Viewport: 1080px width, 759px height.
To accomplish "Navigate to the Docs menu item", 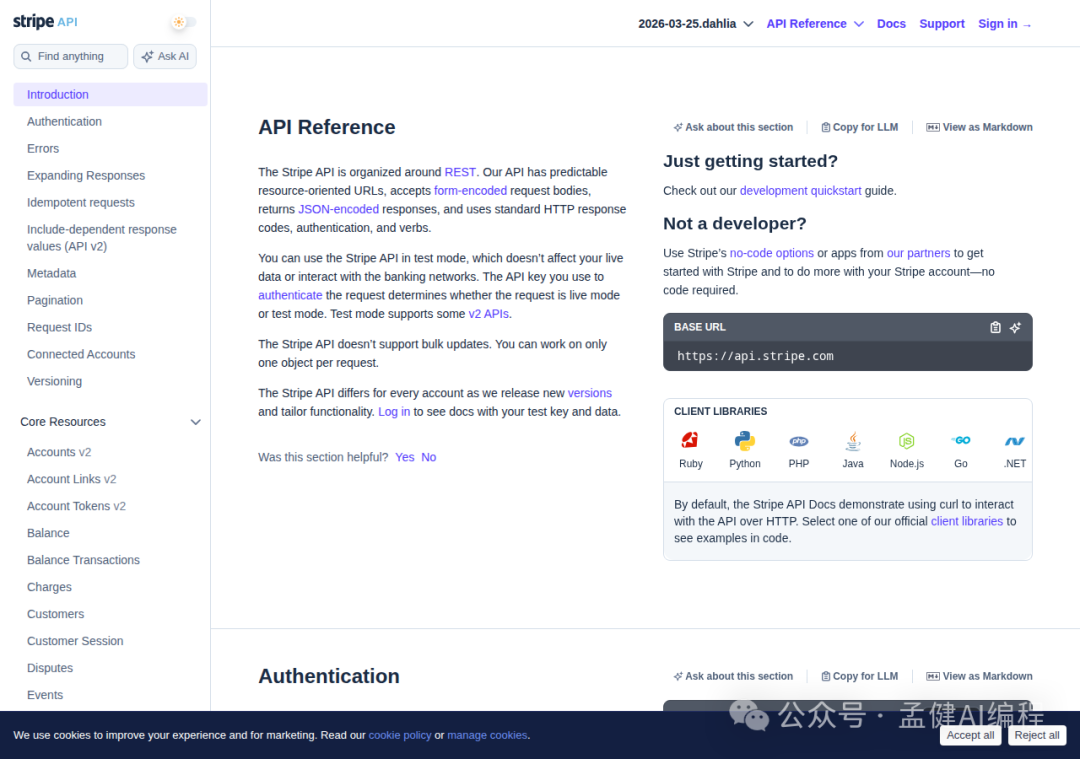I will [890, 23].
